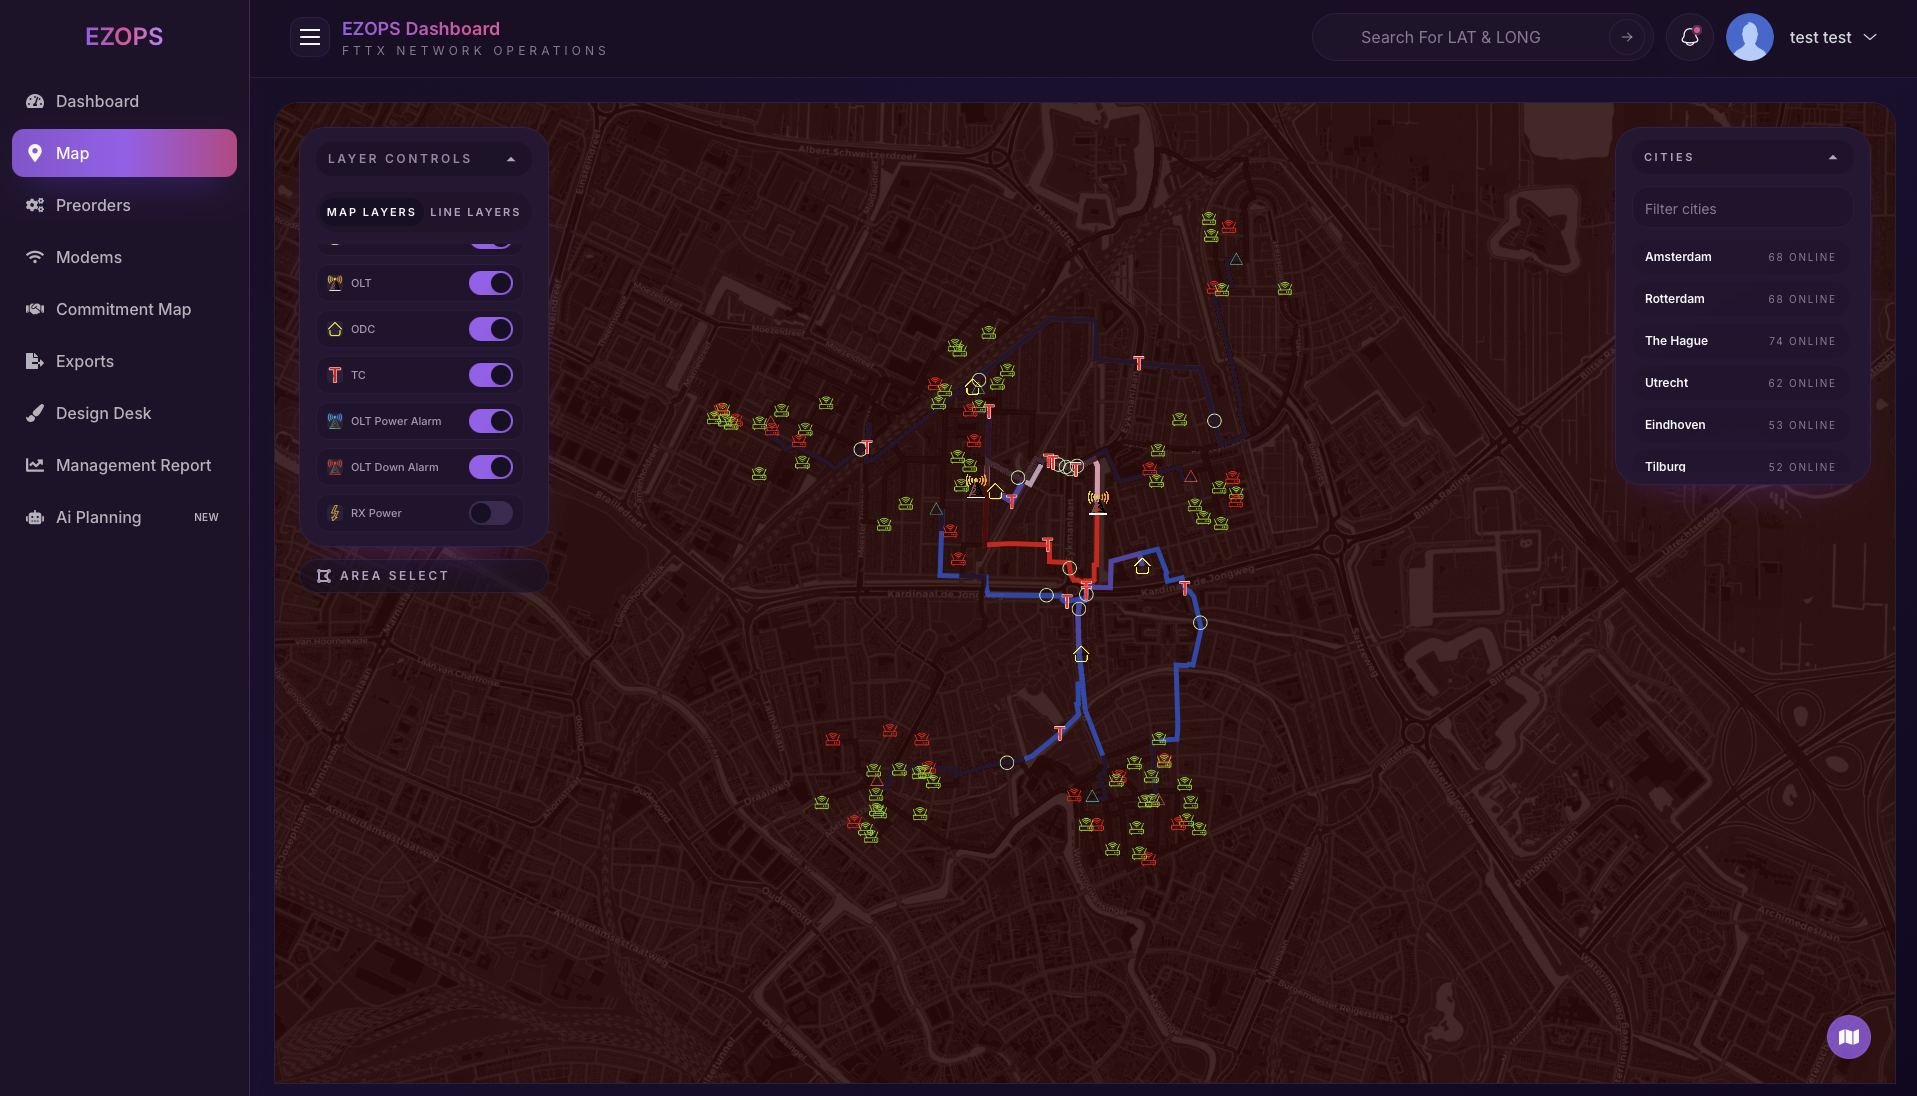This screenshot has height=1096, width=1917.
Task: Click the Commitment Map camera icon
Action: point(35,309)
